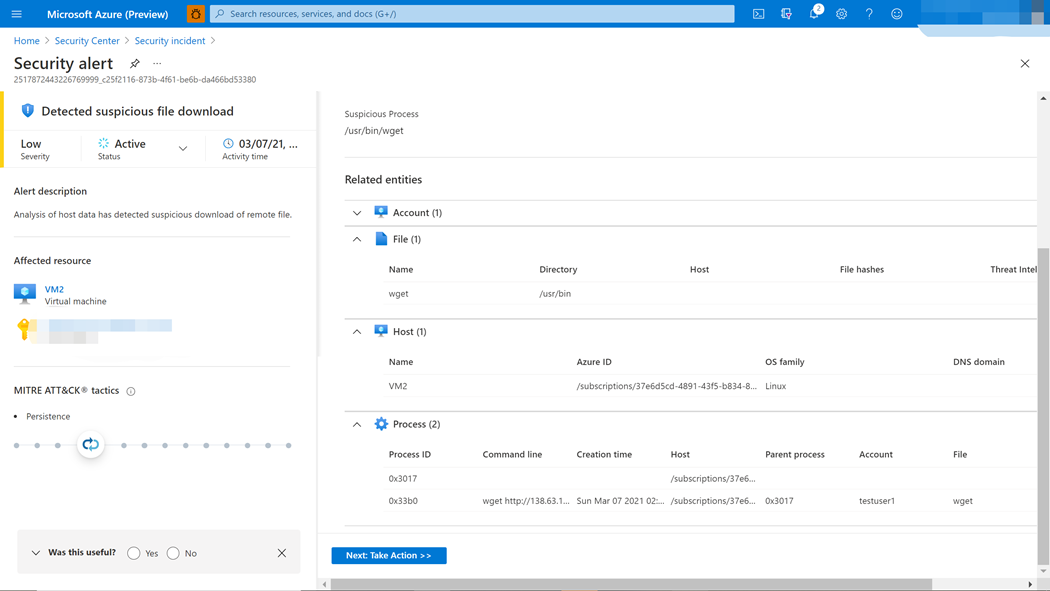Click the testuser1 account cell
This screenshot has width=1050, height=591.
pos(877,501)
